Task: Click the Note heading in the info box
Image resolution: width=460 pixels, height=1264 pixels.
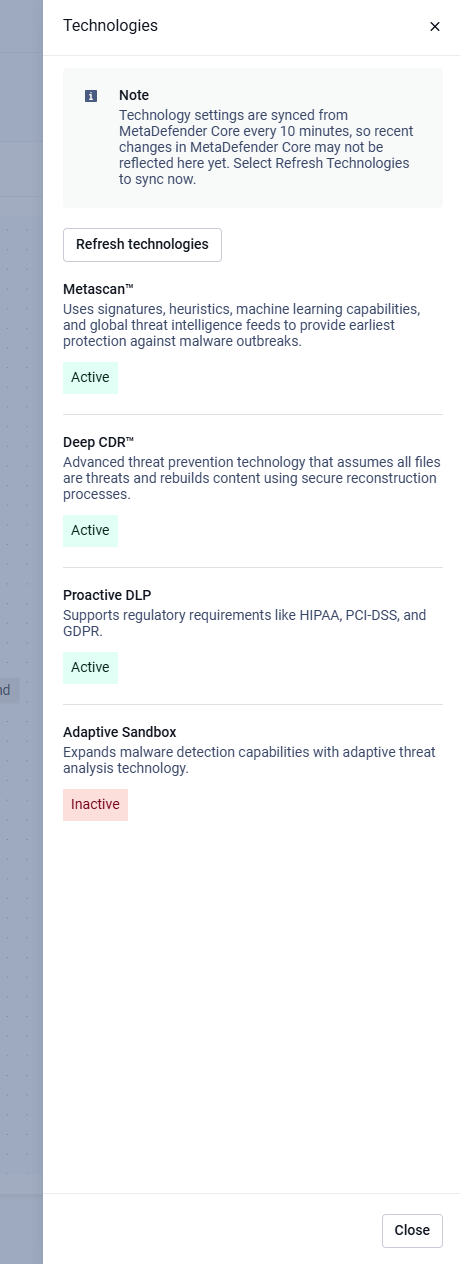Action: click(x=134, y=95)
